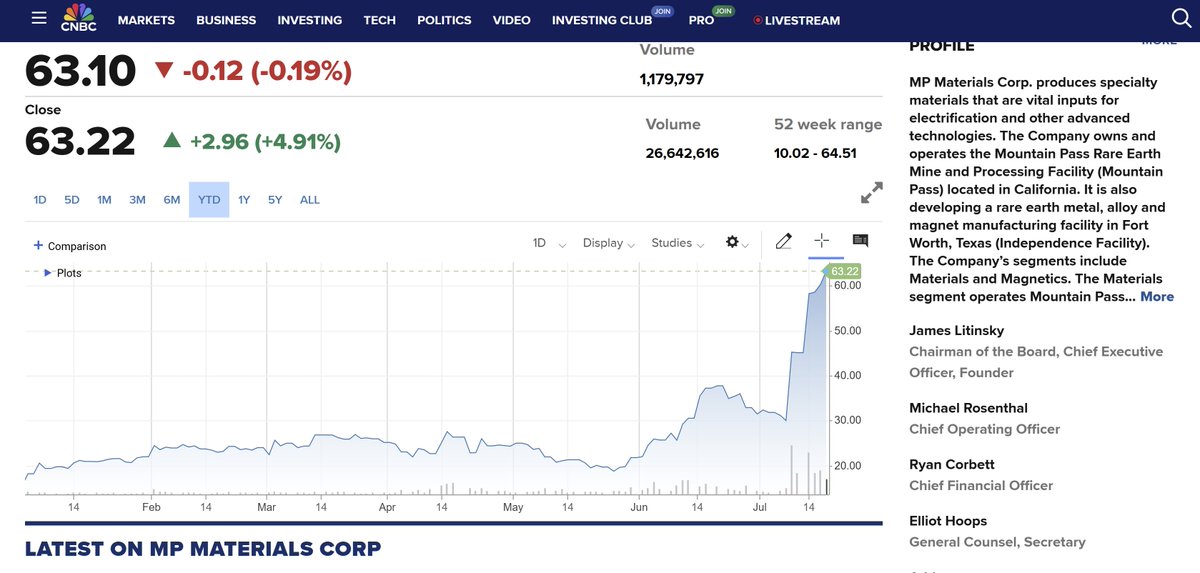This screenshot has height=573, width=1200.
Task: Go to the VIDEO section
Action: tap(512, 20)
